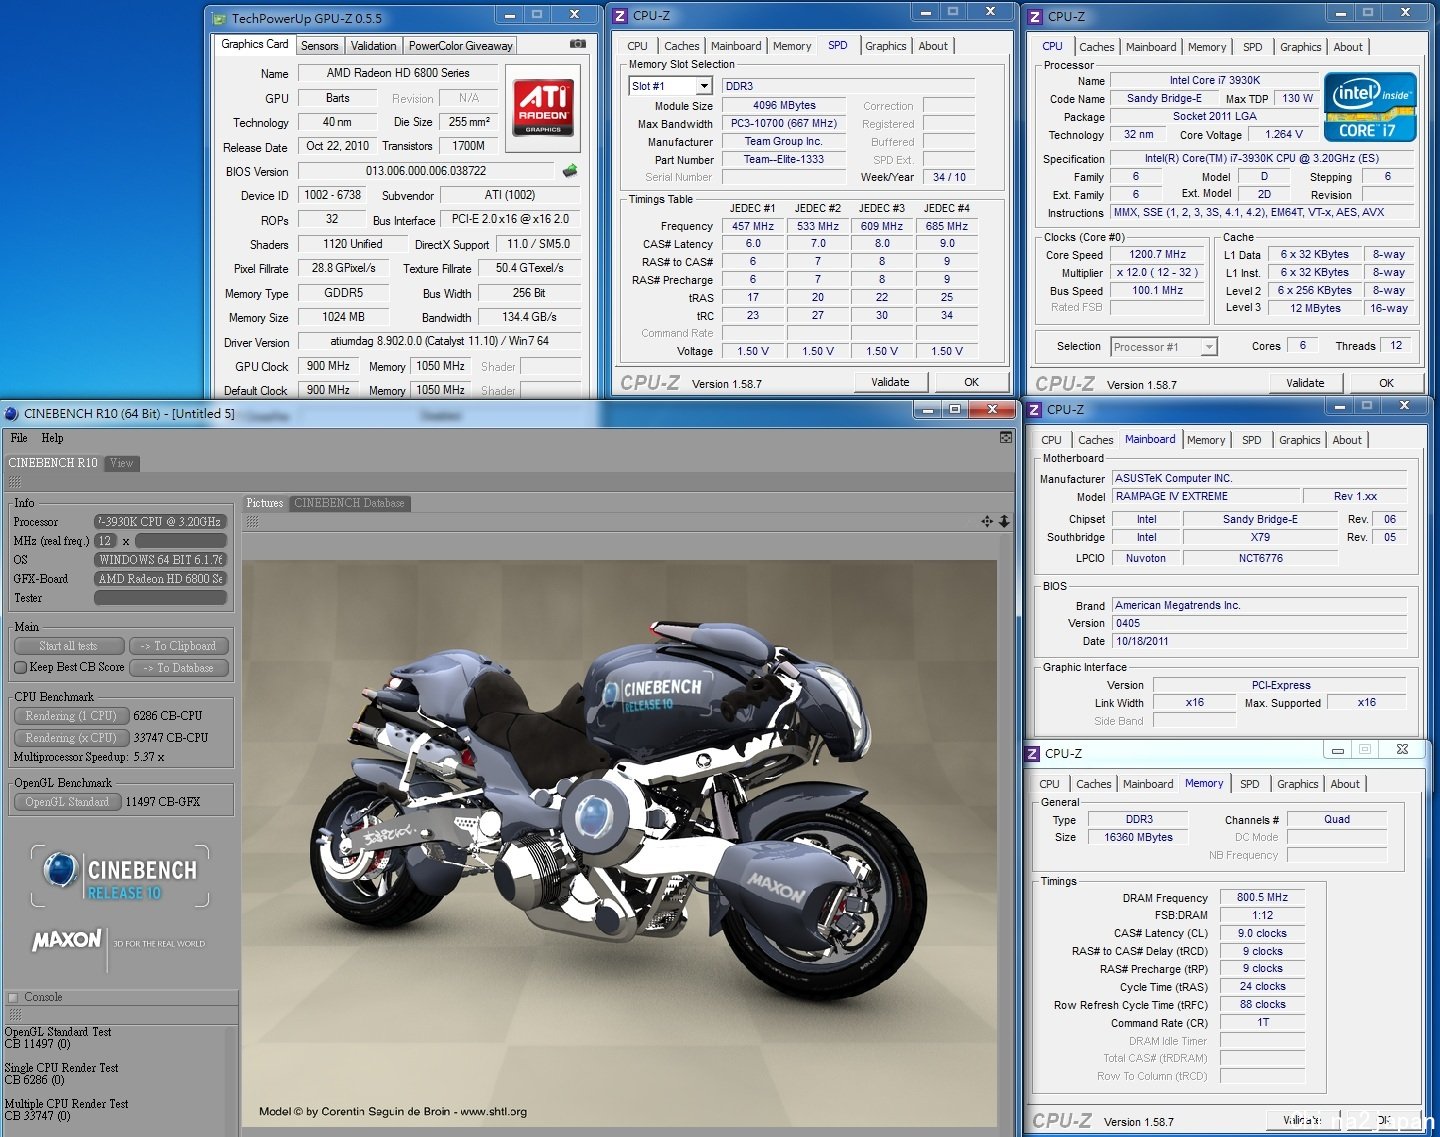Click the 33747 CB-CPU score value
The height and width of the screenshot is (1137, 1440).
click(x=171, y=738)
